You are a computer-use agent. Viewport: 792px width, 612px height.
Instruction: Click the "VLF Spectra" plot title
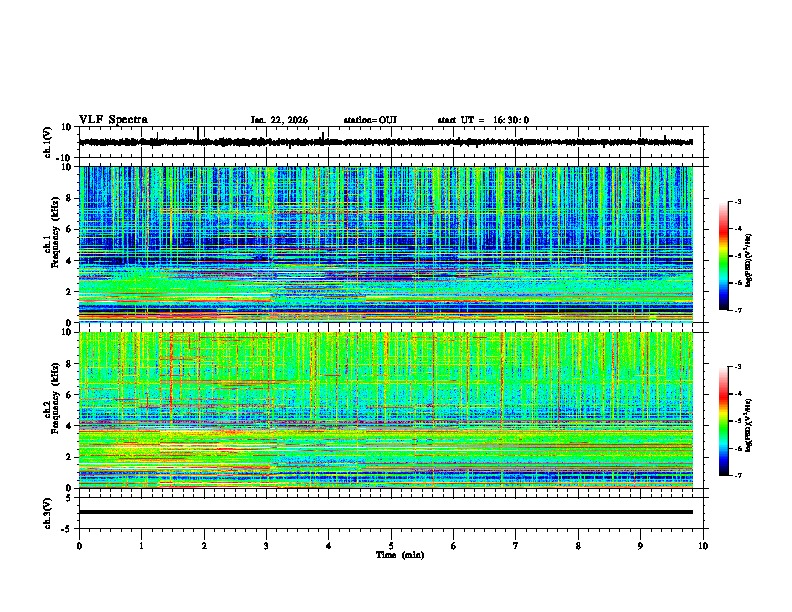click(x=113, y=120)
